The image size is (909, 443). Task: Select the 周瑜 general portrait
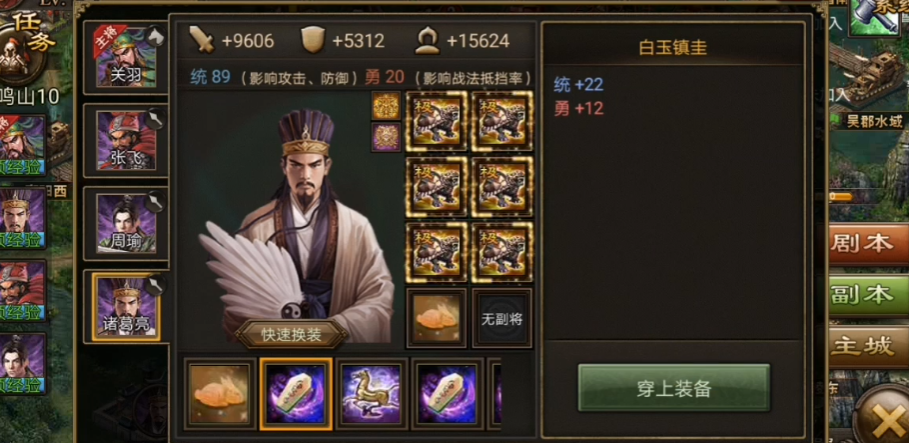[126, 224]
